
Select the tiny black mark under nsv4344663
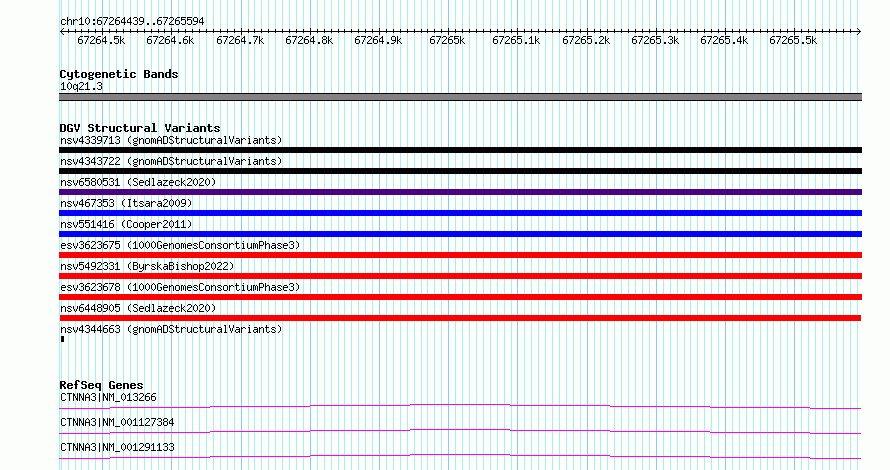pos(62,339)
